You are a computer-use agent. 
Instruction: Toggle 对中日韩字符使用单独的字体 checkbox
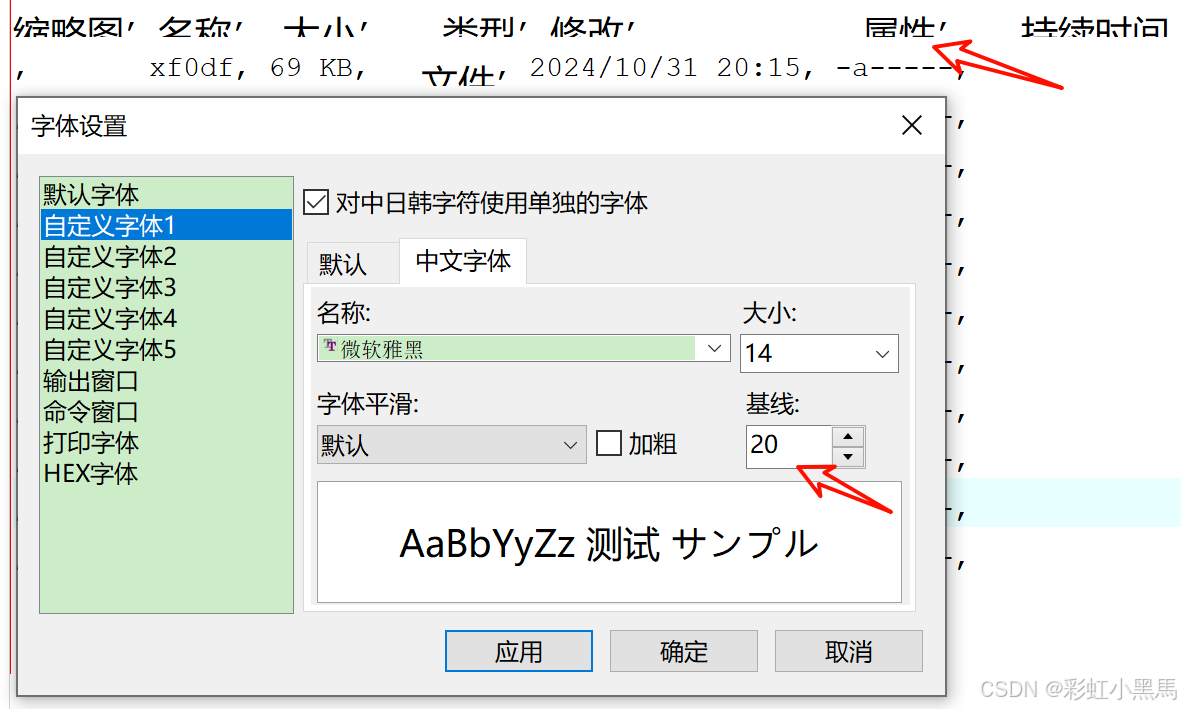click(x=316, y=202)
